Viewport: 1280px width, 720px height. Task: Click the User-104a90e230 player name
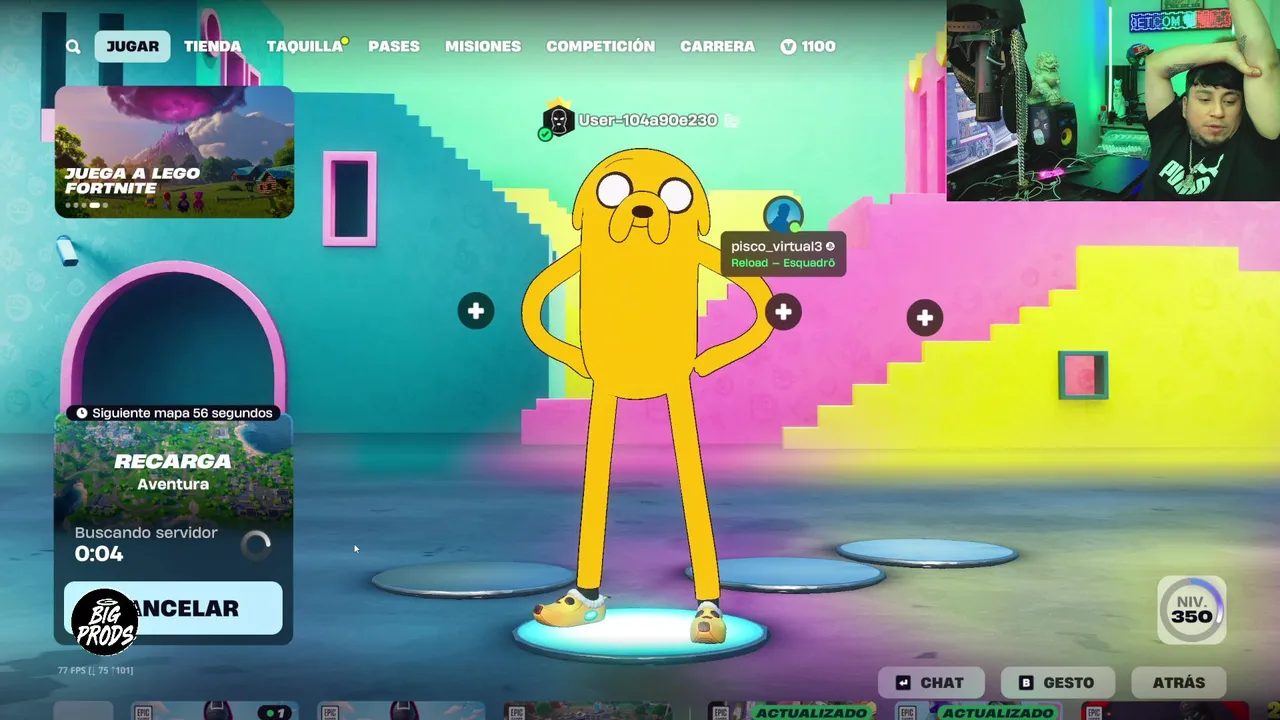(x=648, y=120)
